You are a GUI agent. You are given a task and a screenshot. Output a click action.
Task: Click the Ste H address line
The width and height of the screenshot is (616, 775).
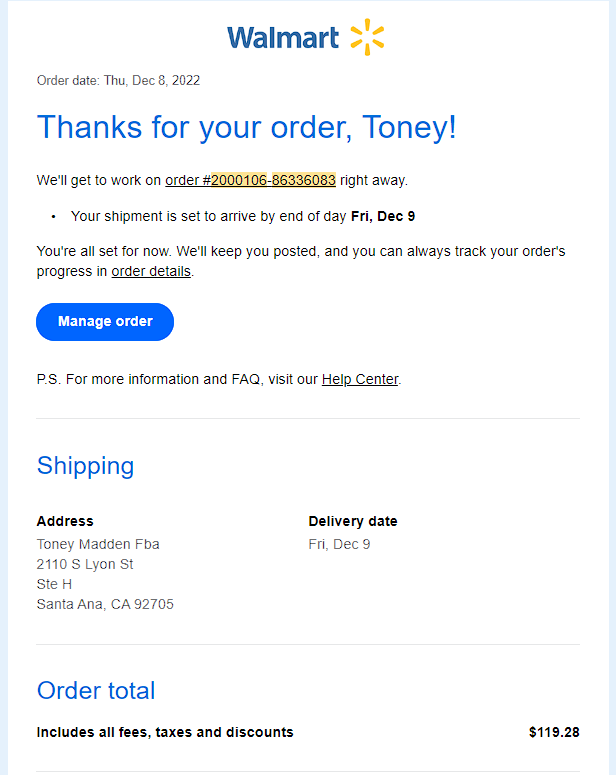(54, 584)
